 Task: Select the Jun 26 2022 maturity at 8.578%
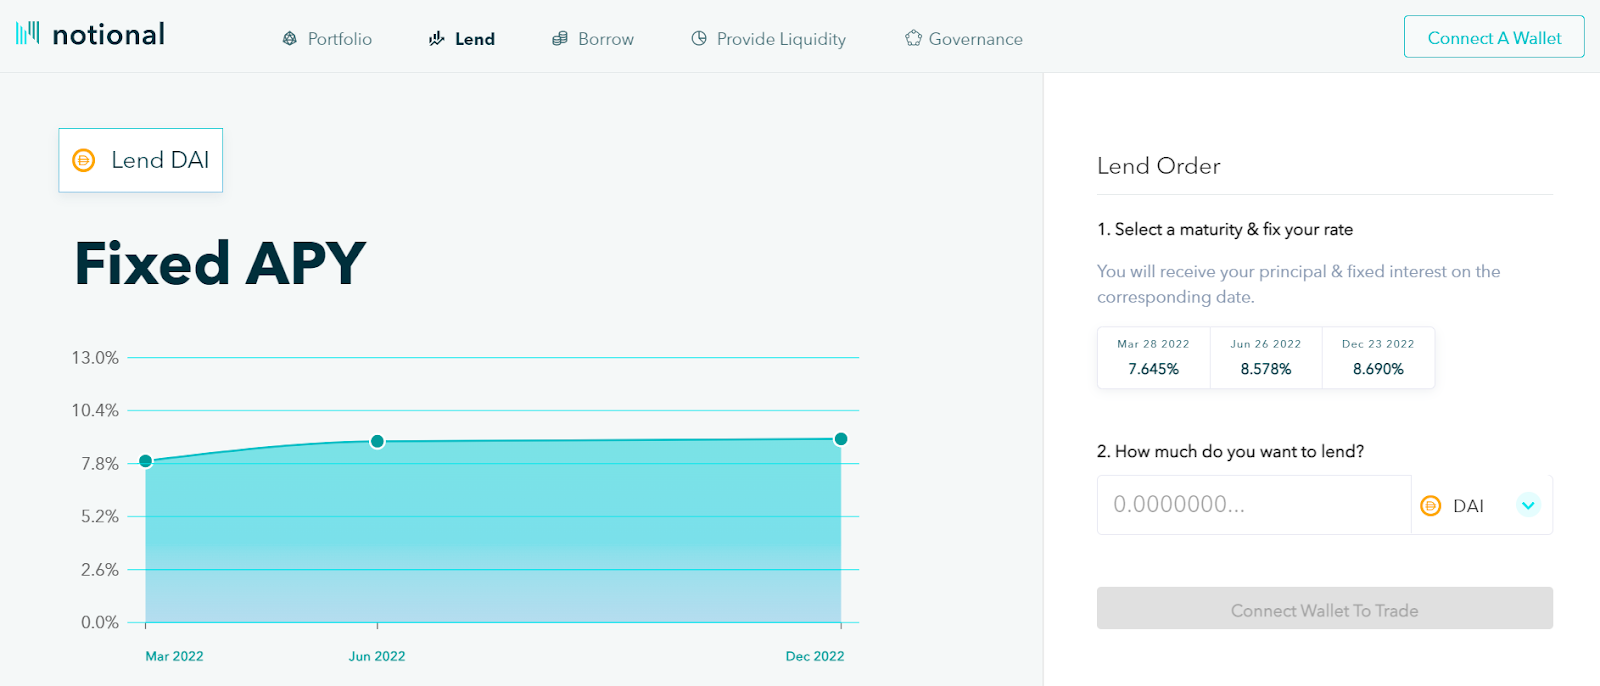tap(1266, 357)
